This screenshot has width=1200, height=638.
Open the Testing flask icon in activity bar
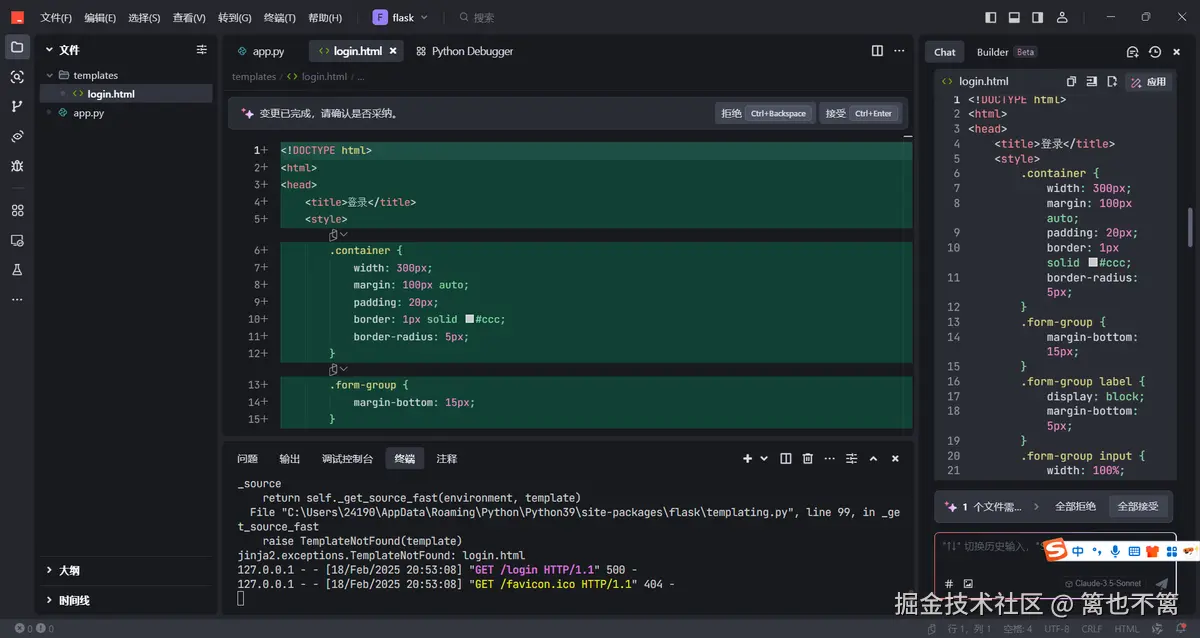point(17,270)
